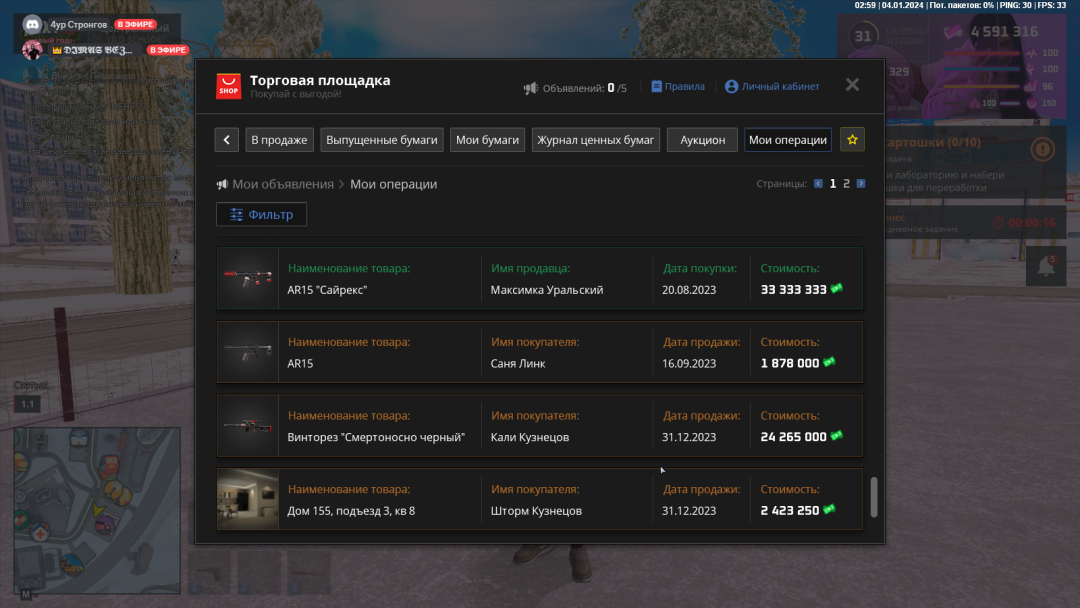Open the Правила rules link
The width and height of the screenshot is (1080, 608).
tap(678, 87)
